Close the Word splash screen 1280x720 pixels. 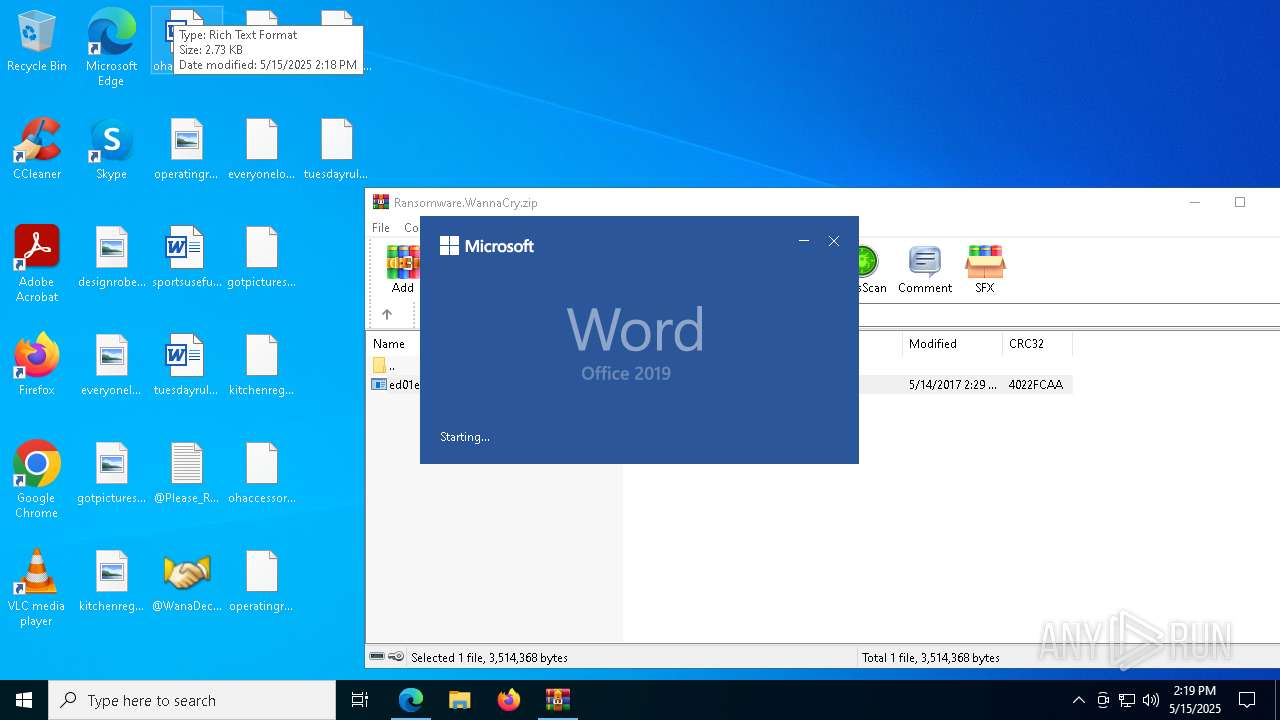[x=834, y=241]
